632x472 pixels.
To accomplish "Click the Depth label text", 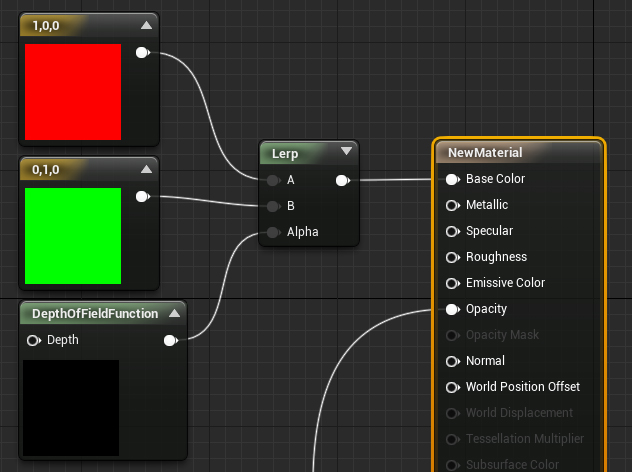I will pos(62,340).
